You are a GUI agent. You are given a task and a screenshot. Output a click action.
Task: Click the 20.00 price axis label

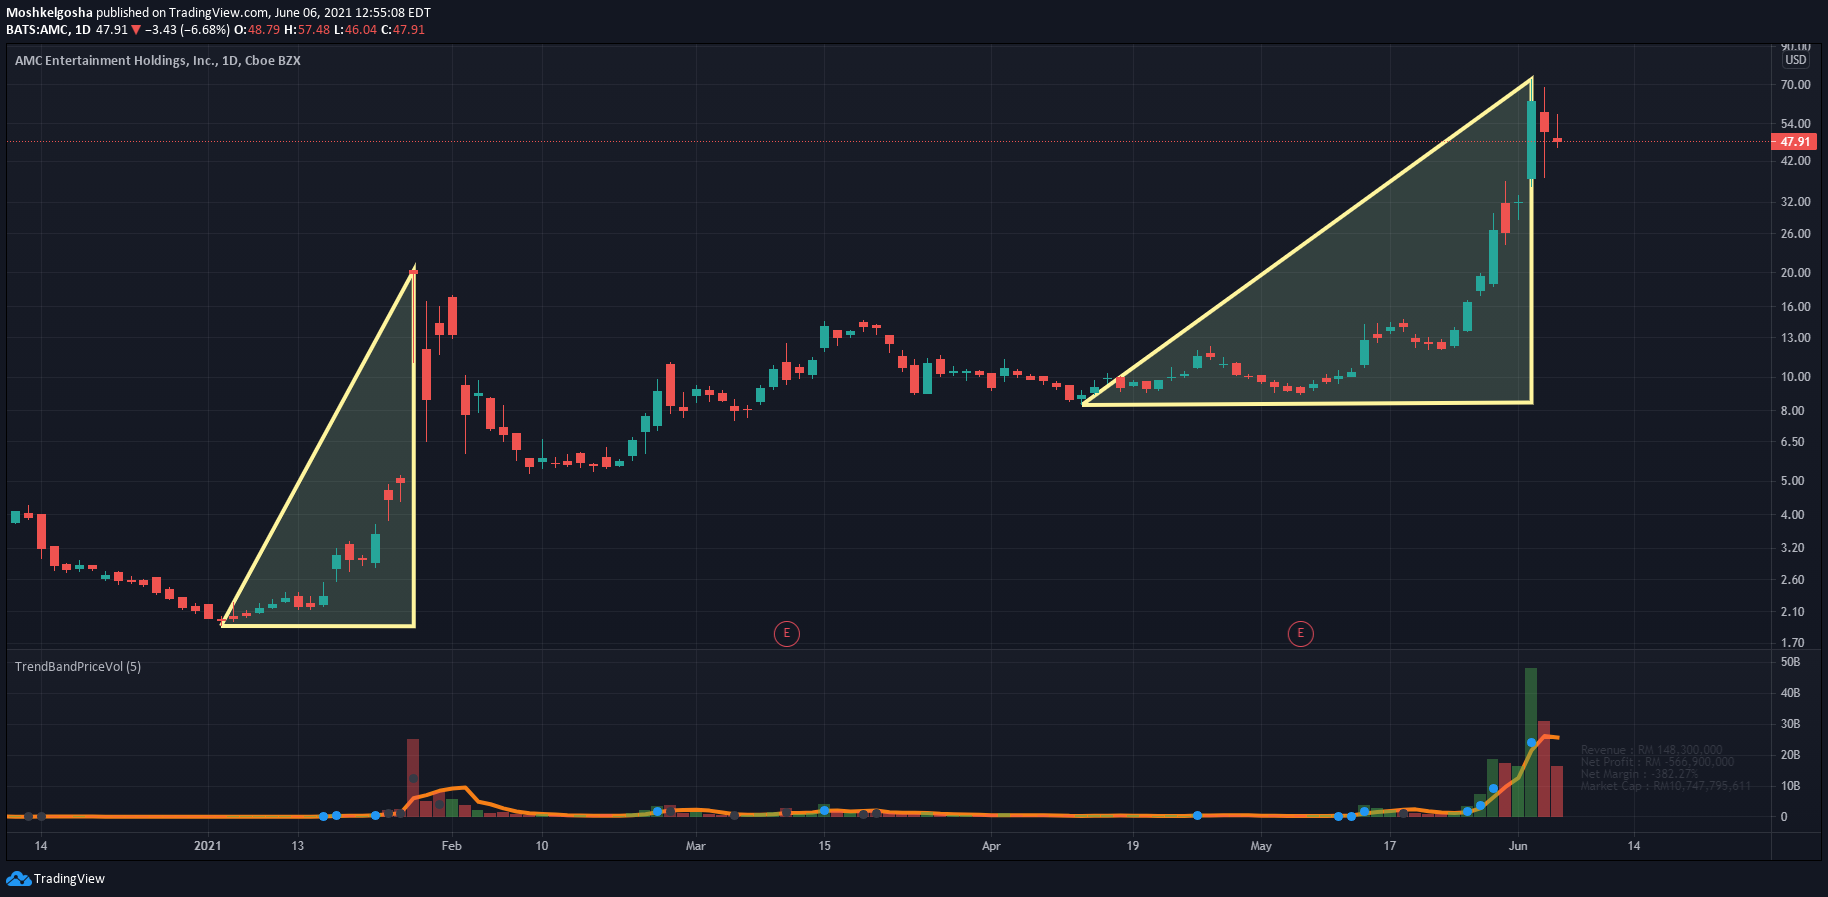coord(1795,273)
